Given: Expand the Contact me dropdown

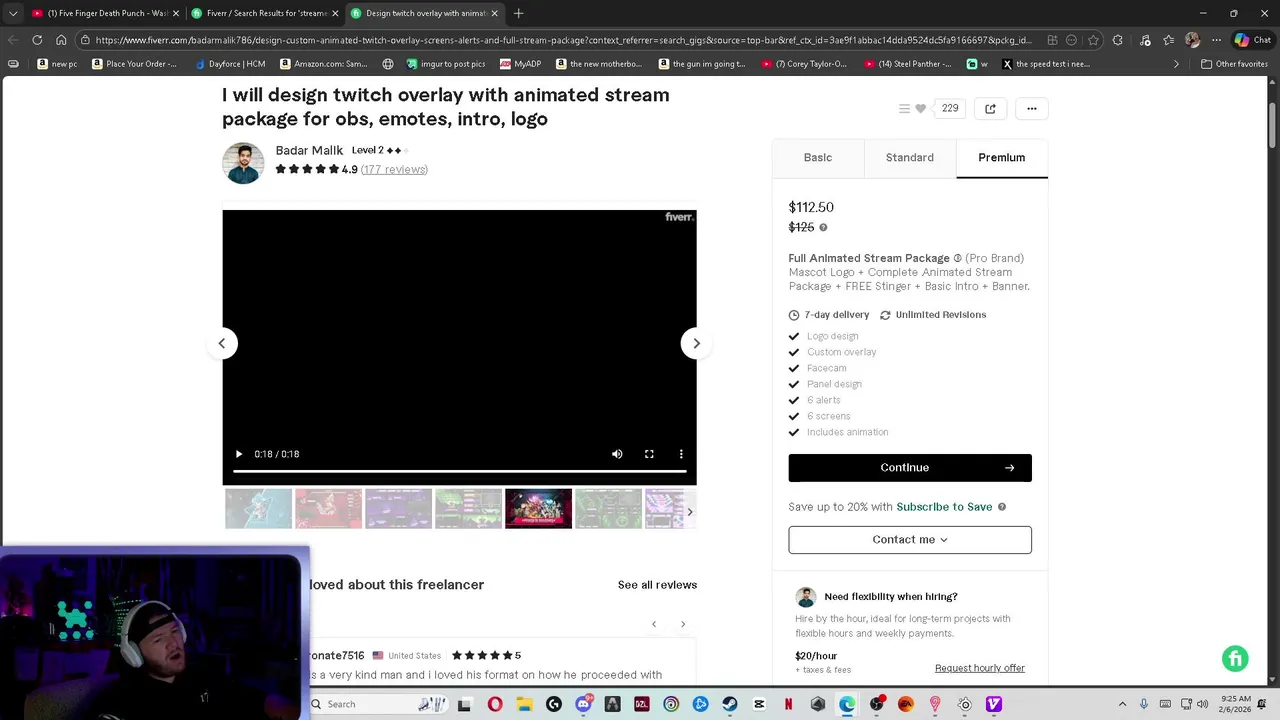Looking at the screenshot, I should (910, 539).
